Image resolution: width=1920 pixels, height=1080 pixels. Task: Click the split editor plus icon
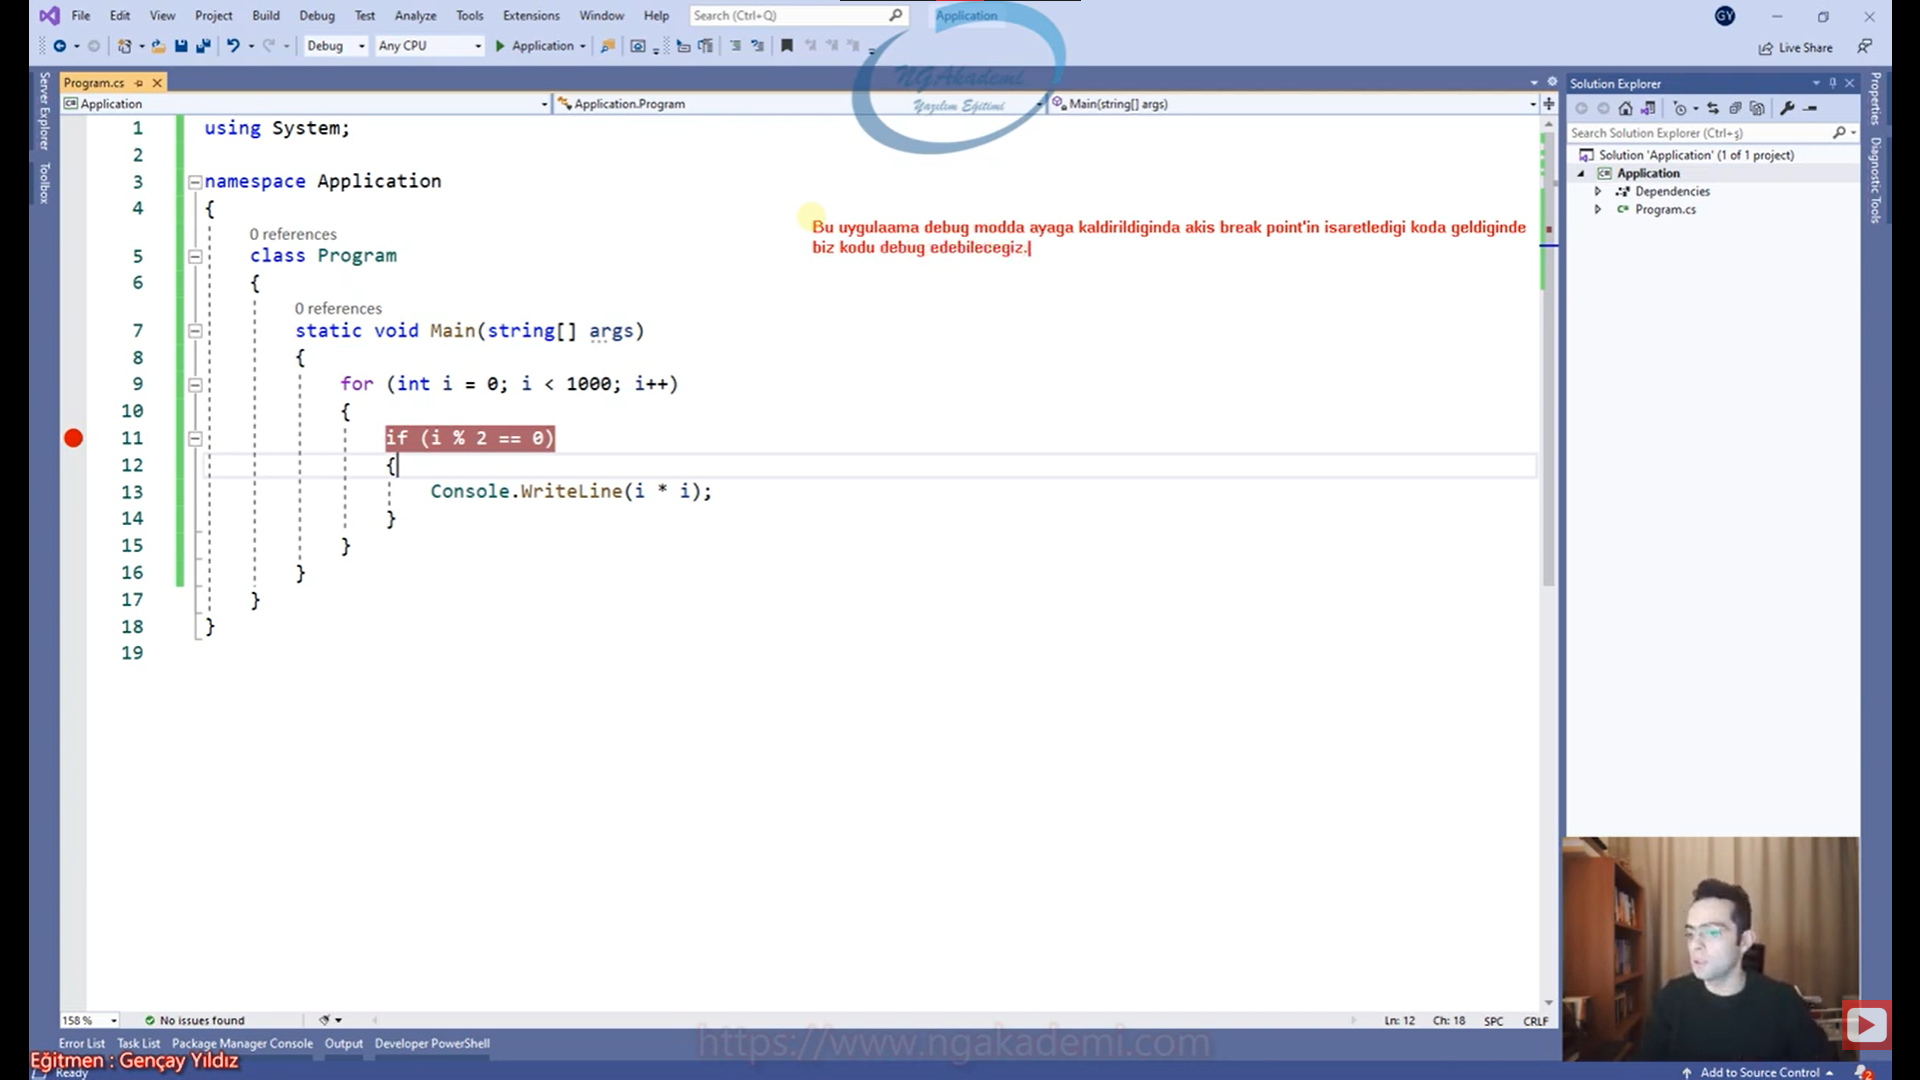[x=1549, y=104]
